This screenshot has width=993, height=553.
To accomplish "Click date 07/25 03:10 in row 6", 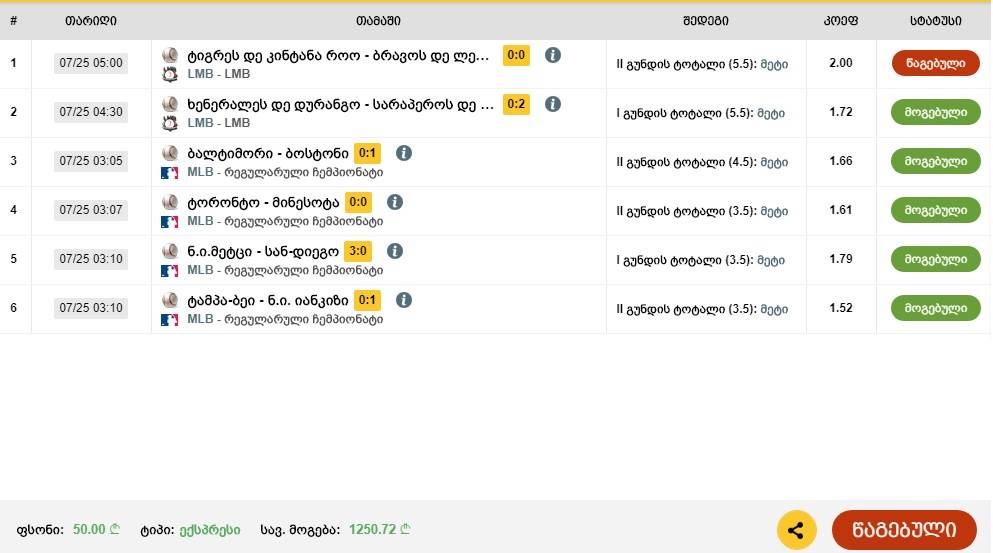I will coord(91,308).
